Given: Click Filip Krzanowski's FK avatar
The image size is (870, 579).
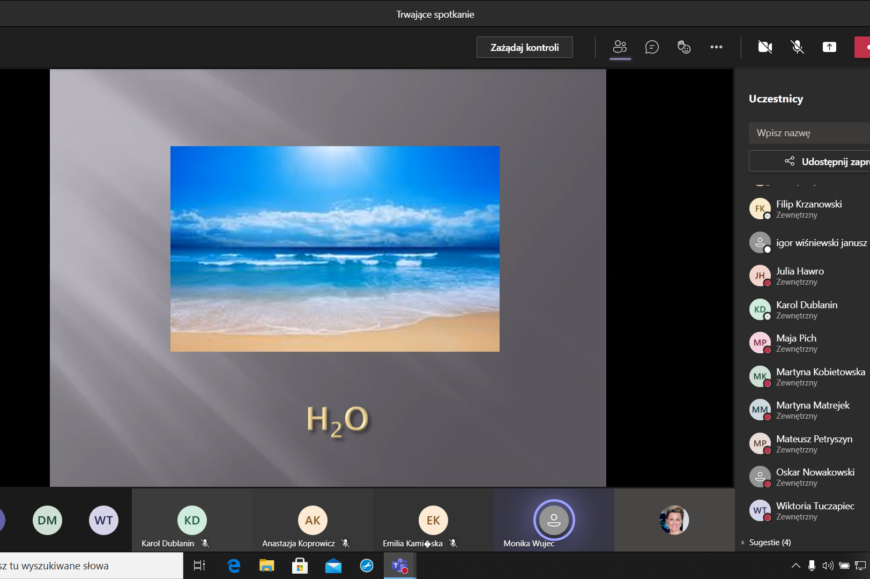Looking at the screenshot, I should tap(760, 209).
